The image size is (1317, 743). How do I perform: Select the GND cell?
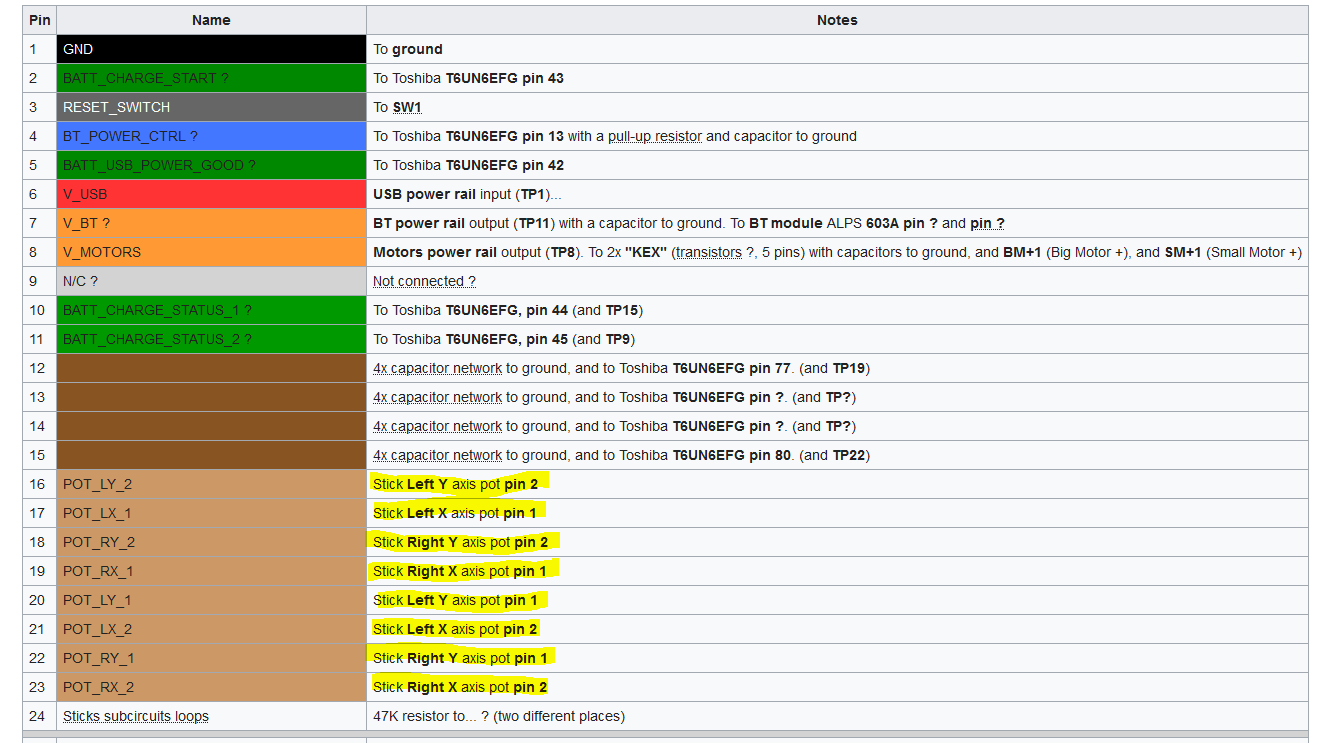point(211,49)
